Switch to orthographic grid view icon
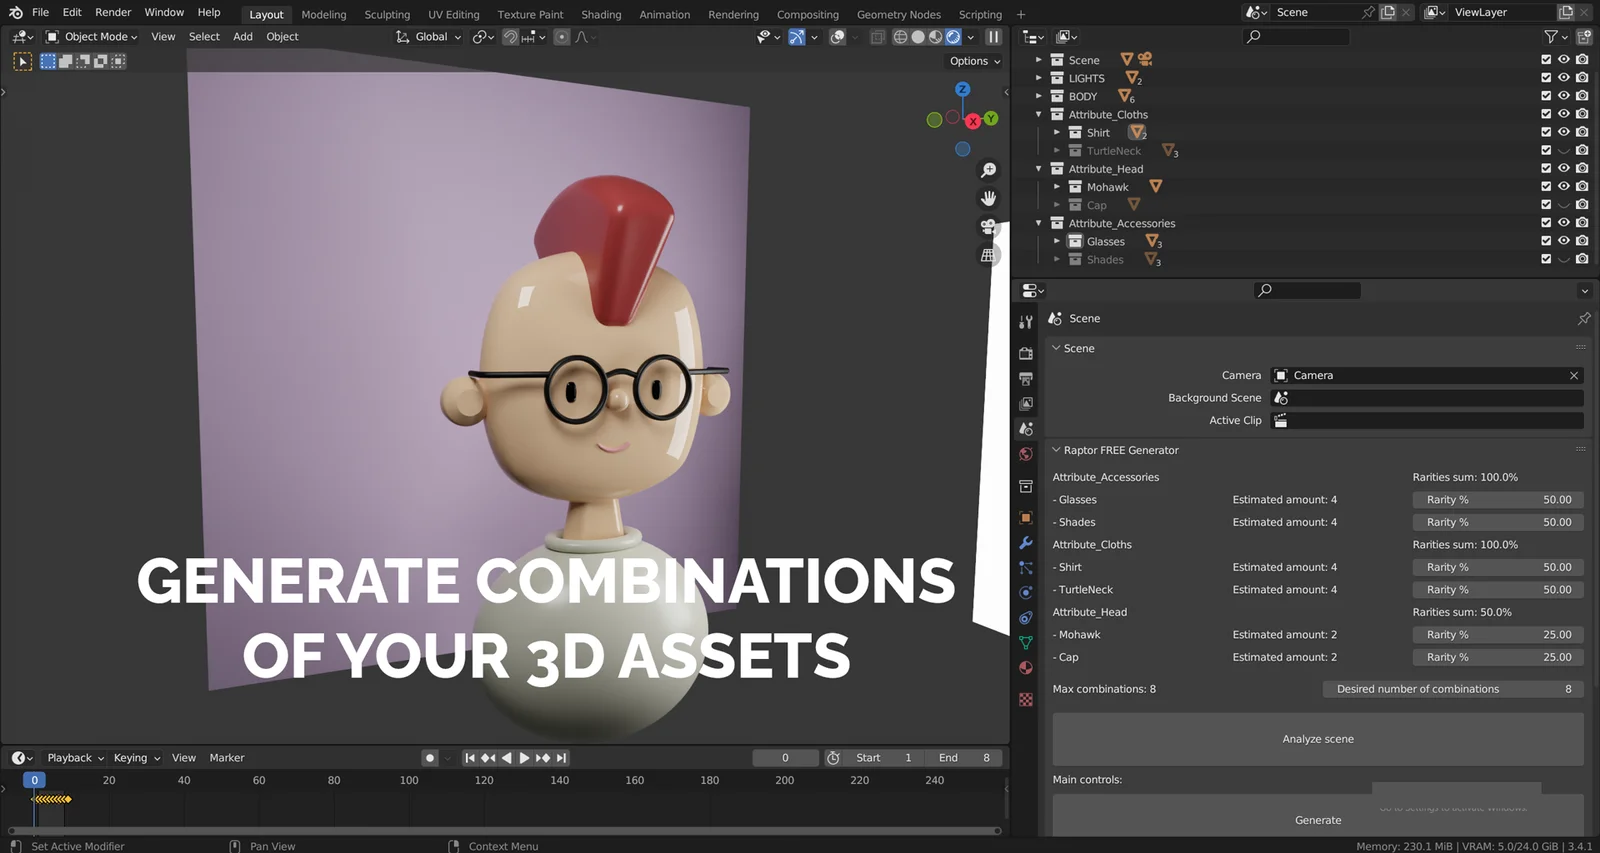The width and height of the screenshot is (1600, 853). [x=988, y=255]
